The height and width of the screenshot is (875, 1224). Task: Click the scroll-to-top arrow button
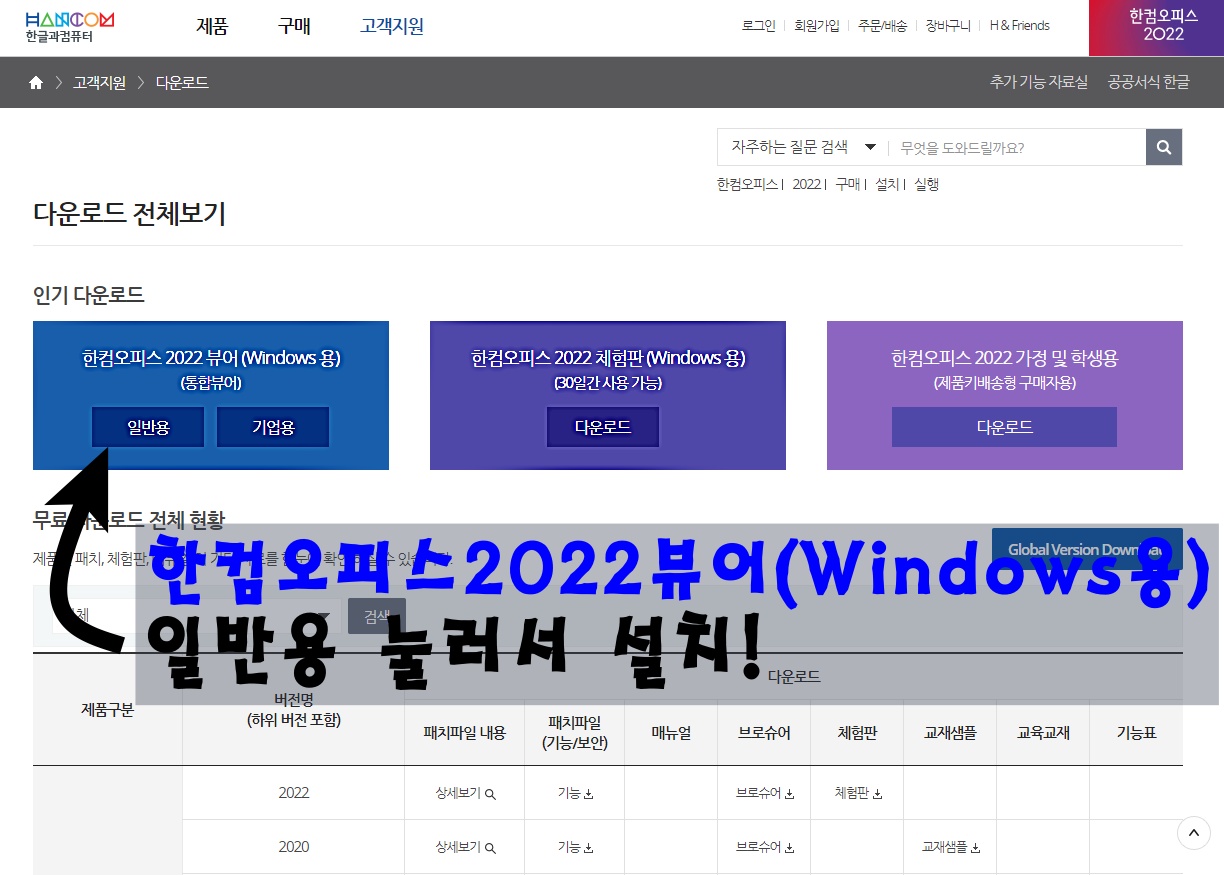tap(1193, 833)
